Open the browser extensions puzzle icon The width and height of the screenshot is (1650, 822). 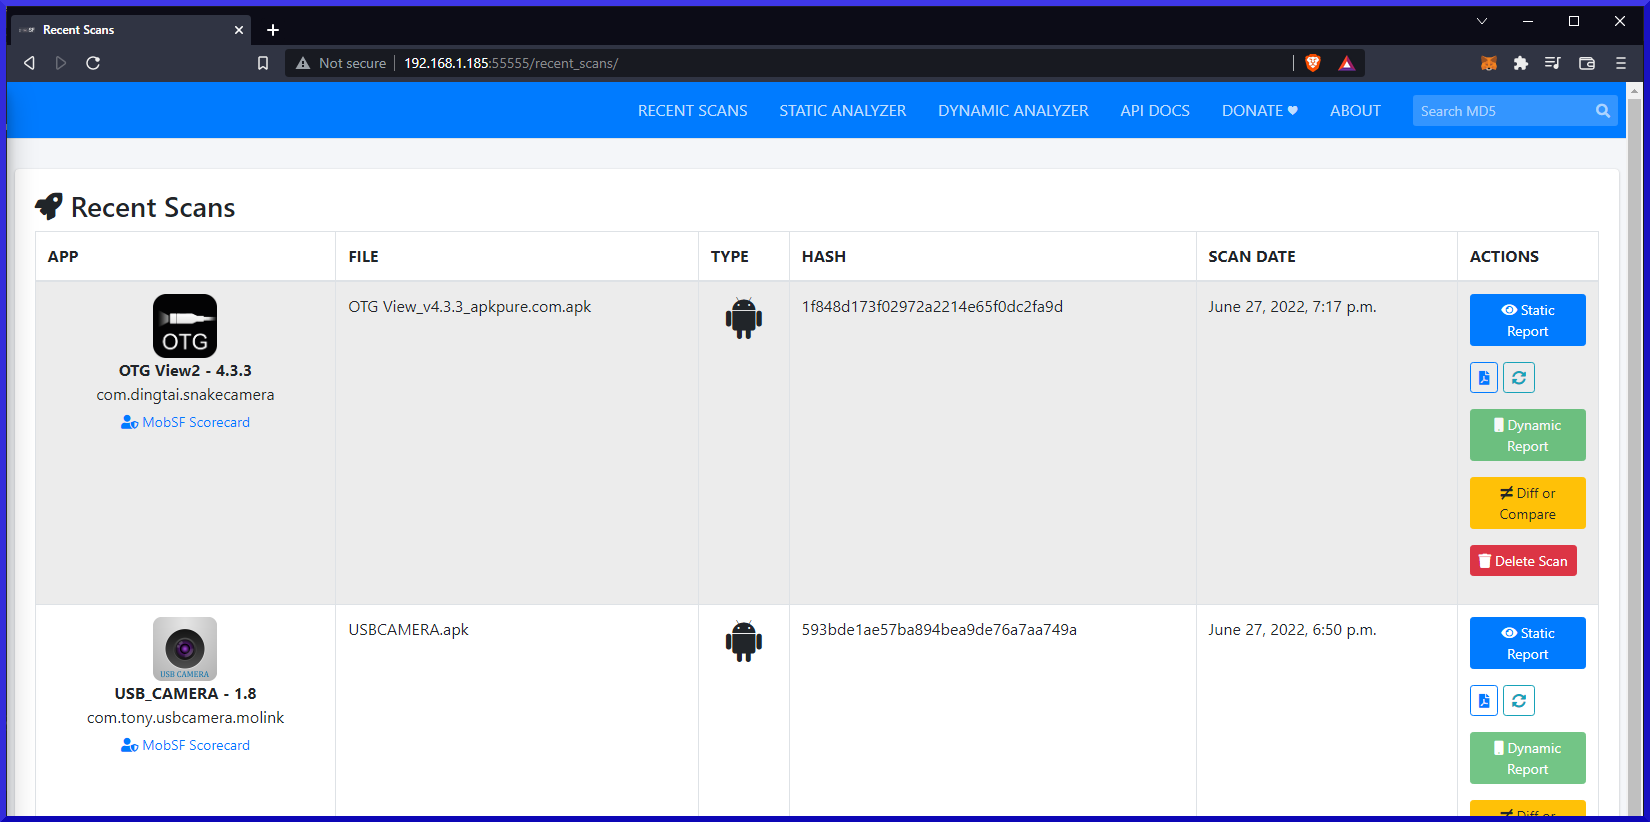(x=1520, y=63)
